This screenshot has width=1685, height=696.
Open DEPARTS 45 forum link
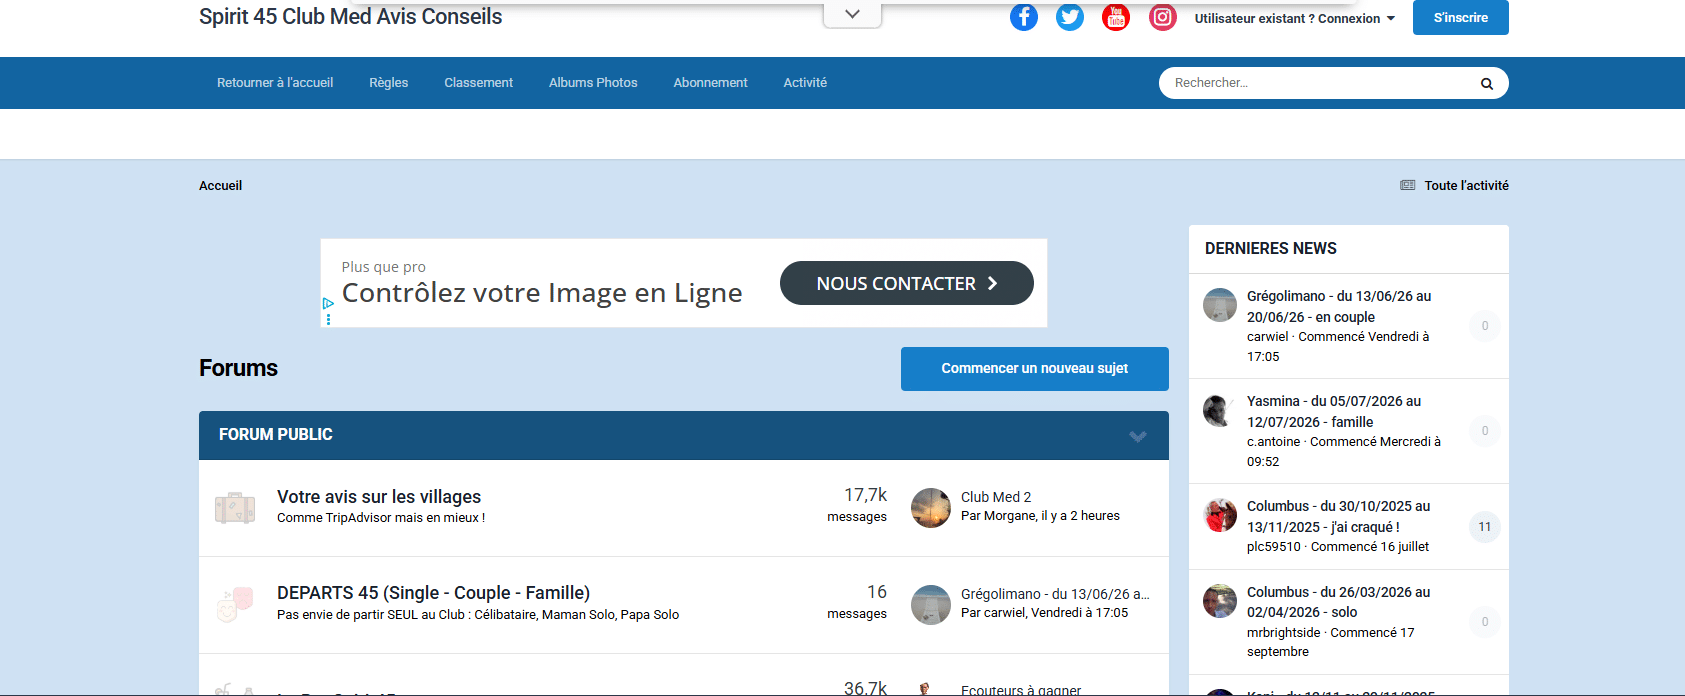coord(433,593)
